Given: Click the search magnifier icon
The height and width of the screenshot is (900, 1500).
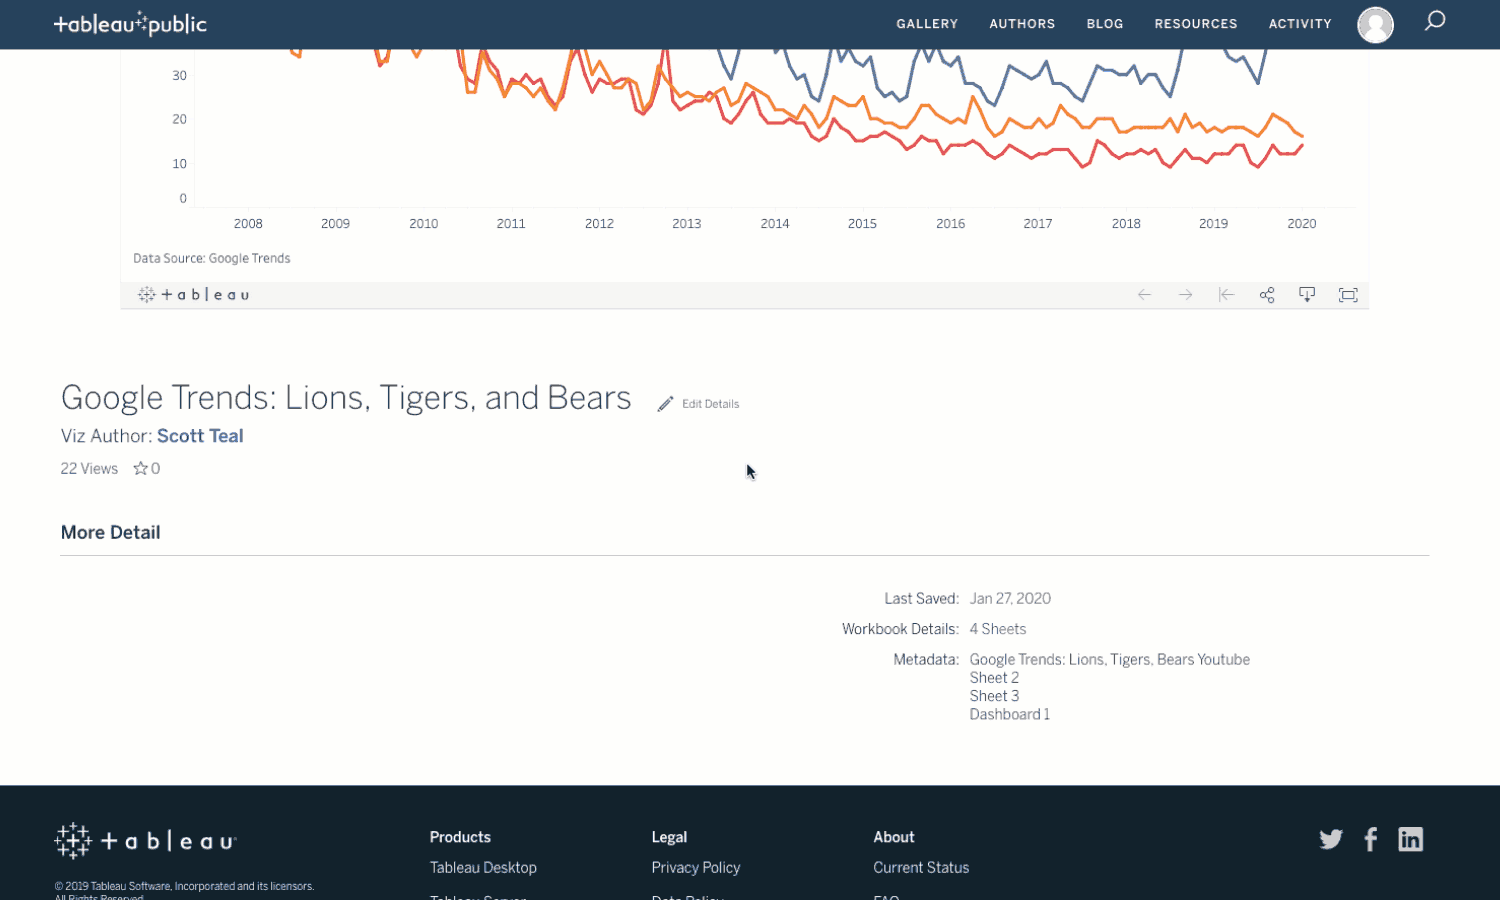Looking at the screenshot, I should tap(1435, 21).
